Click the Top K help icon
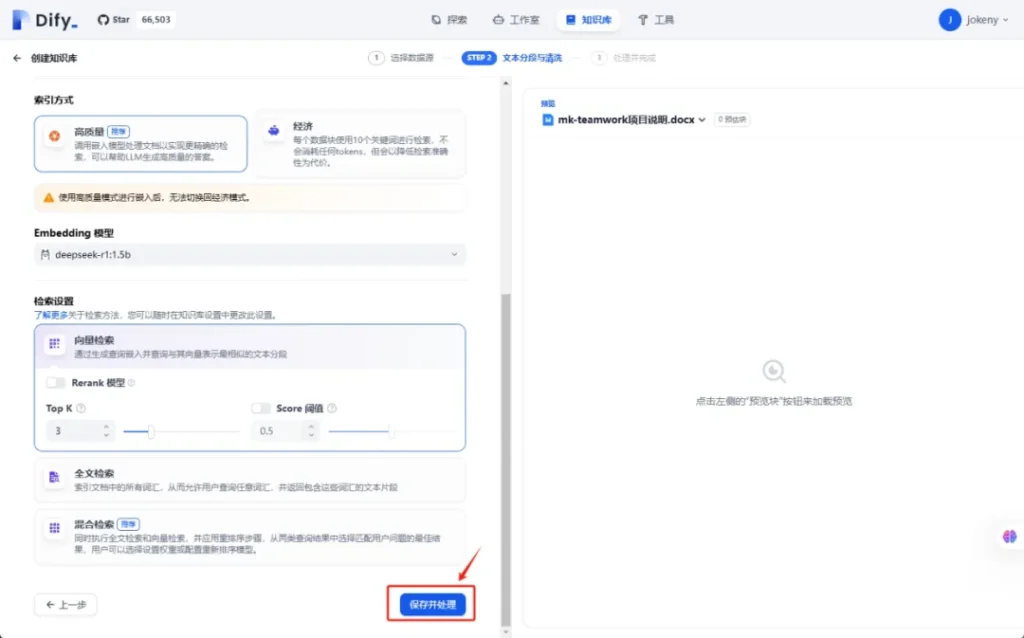Image resolution: width=1024 pixels, height=638 pixels. (81, 408)
